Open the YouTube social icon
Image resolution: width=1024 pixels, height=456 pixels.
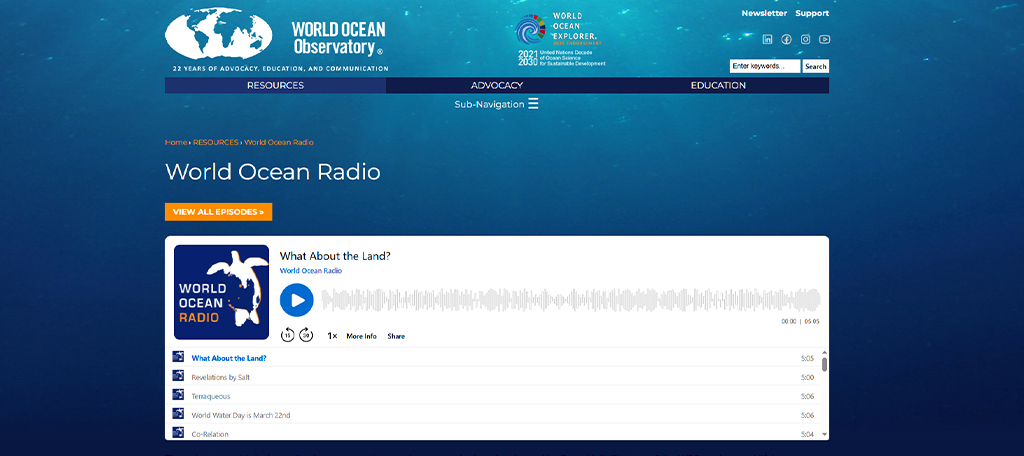(825, 39)
